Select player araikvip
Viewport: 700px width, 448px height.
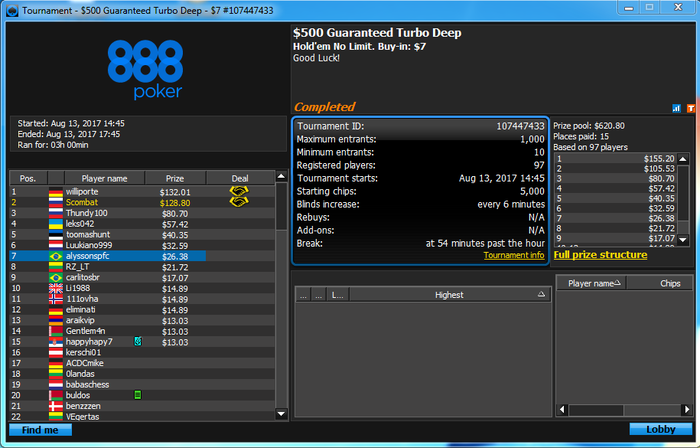pyautogui.click(x=142, y=320)
